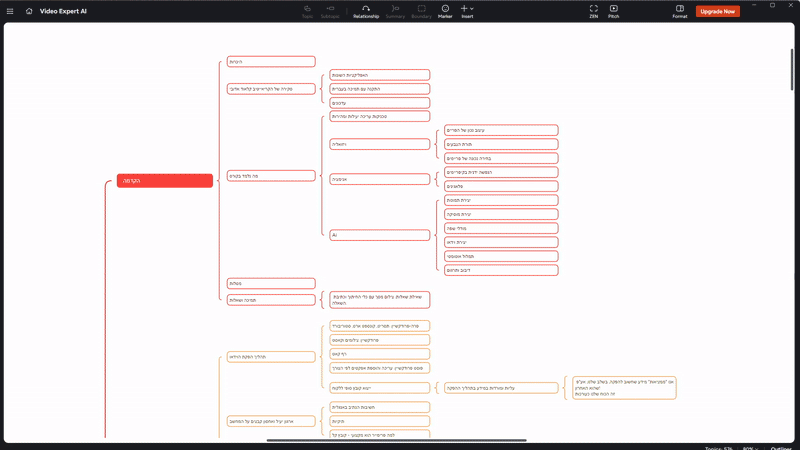Add a Boundary via toolbar

[x=421, y=11]
